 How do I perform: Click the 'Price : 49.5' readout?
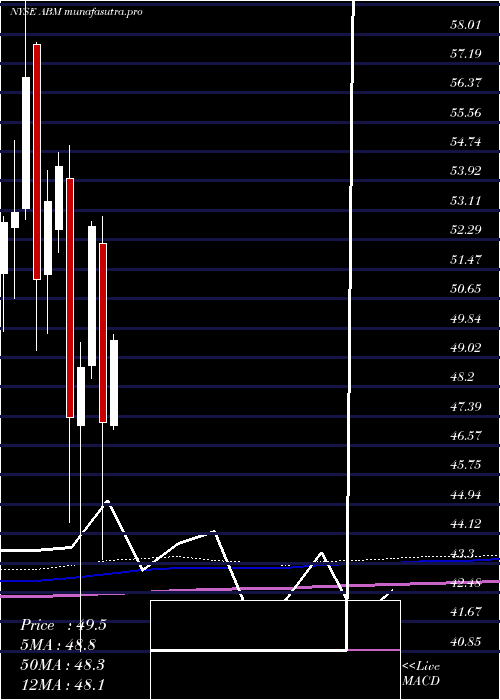pos(63,625)
